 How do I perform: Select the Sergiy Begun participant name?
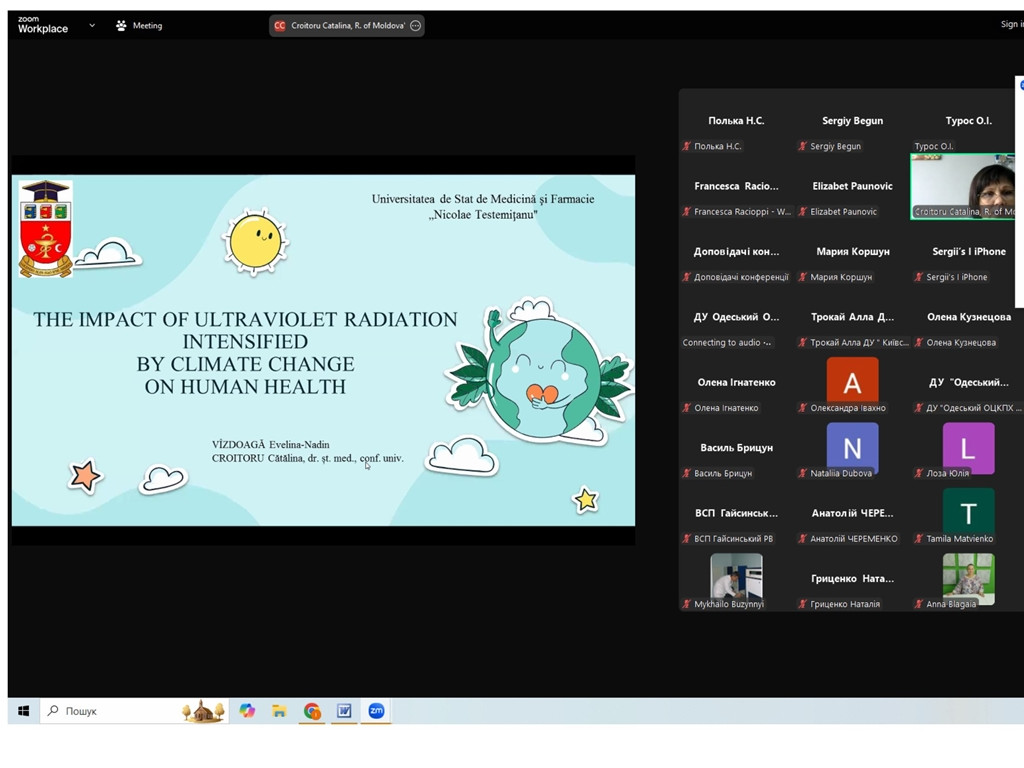tap(852, 121)
